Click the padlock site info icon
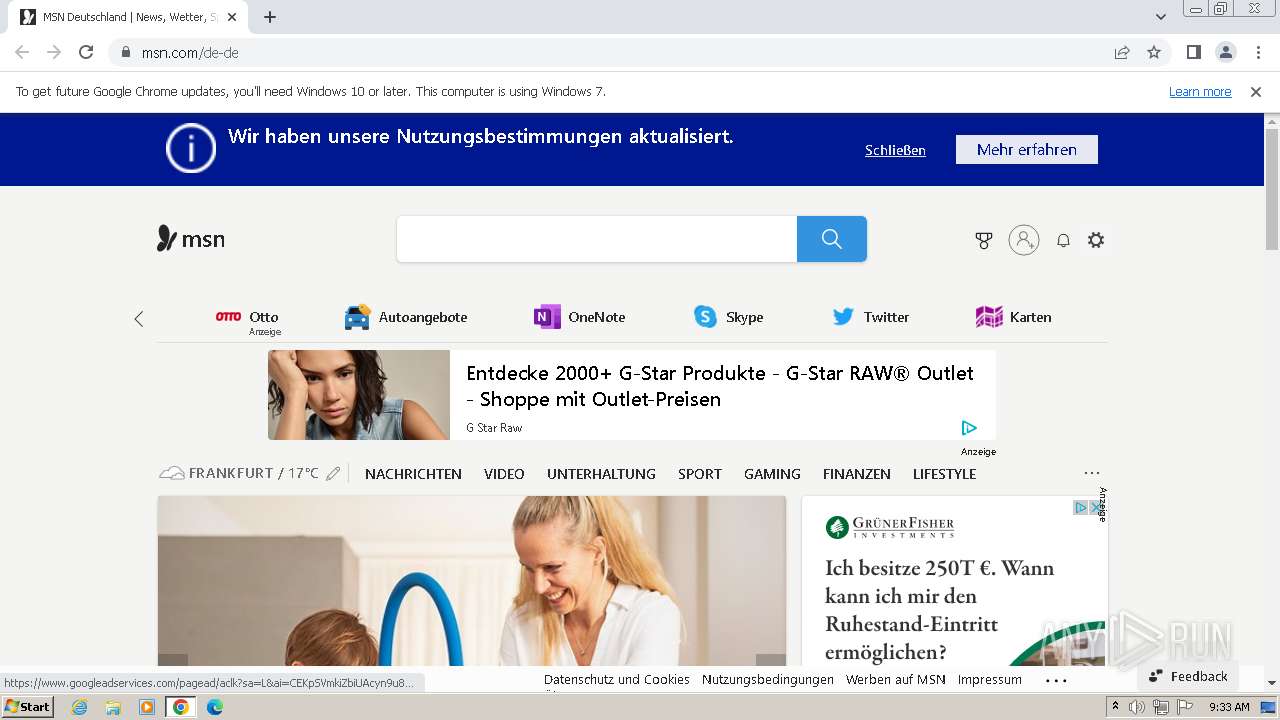 [x=126, y=52]
